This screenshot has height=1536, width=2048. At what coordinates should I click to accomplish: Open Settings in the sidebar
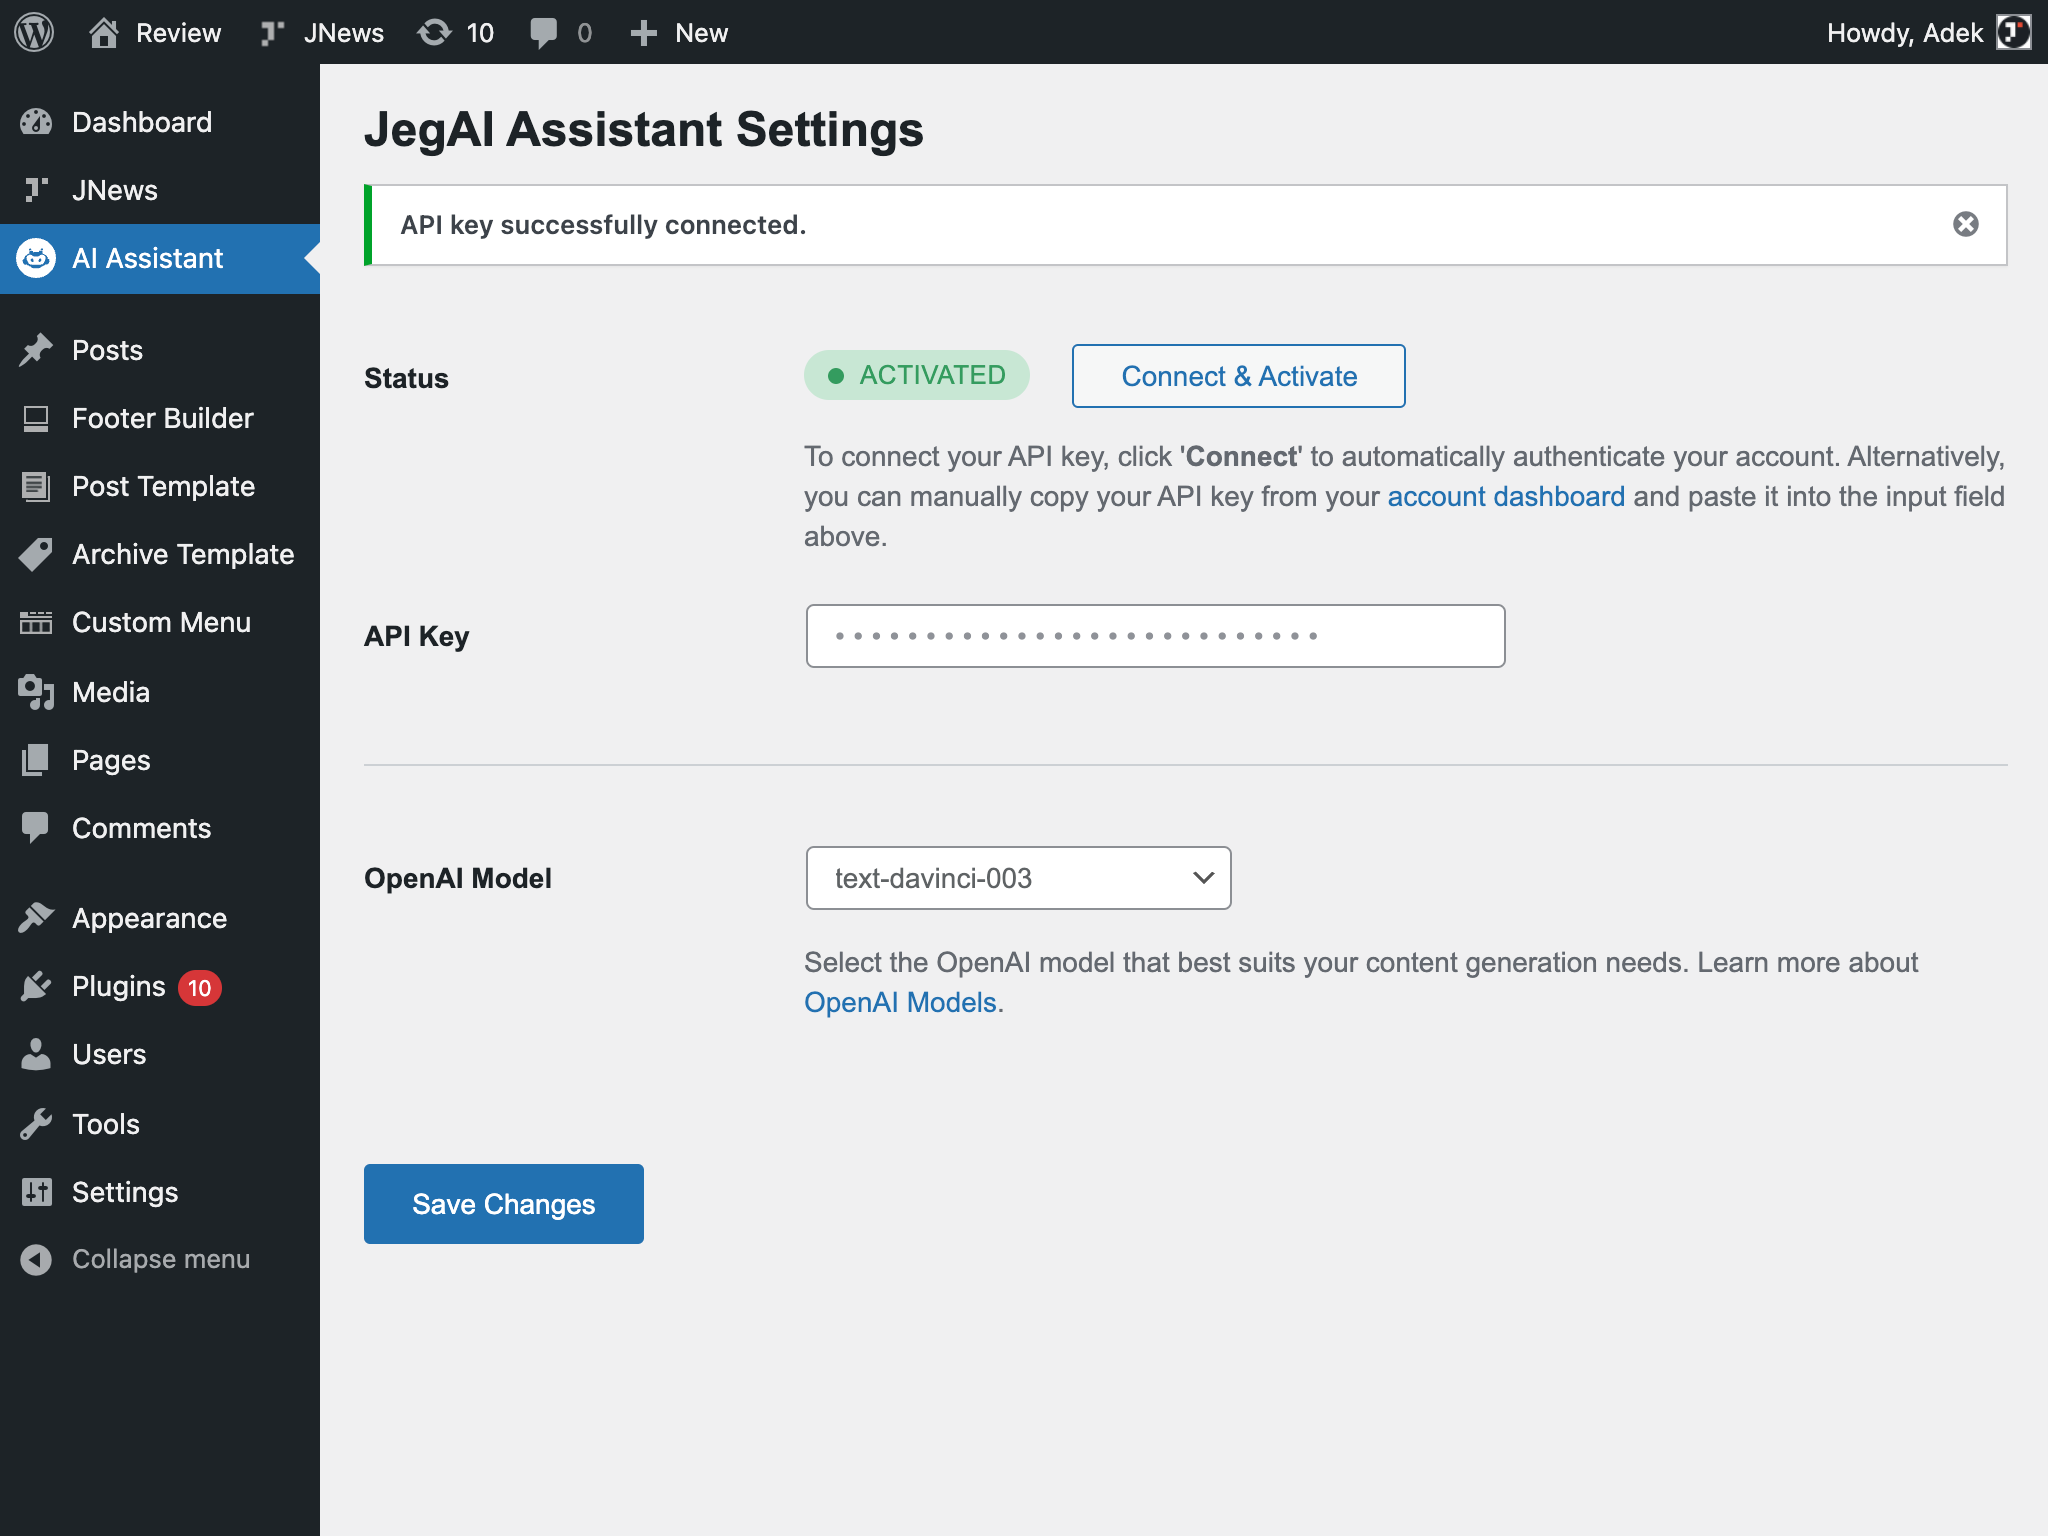pyautogui.click(x=125, y=1192)
